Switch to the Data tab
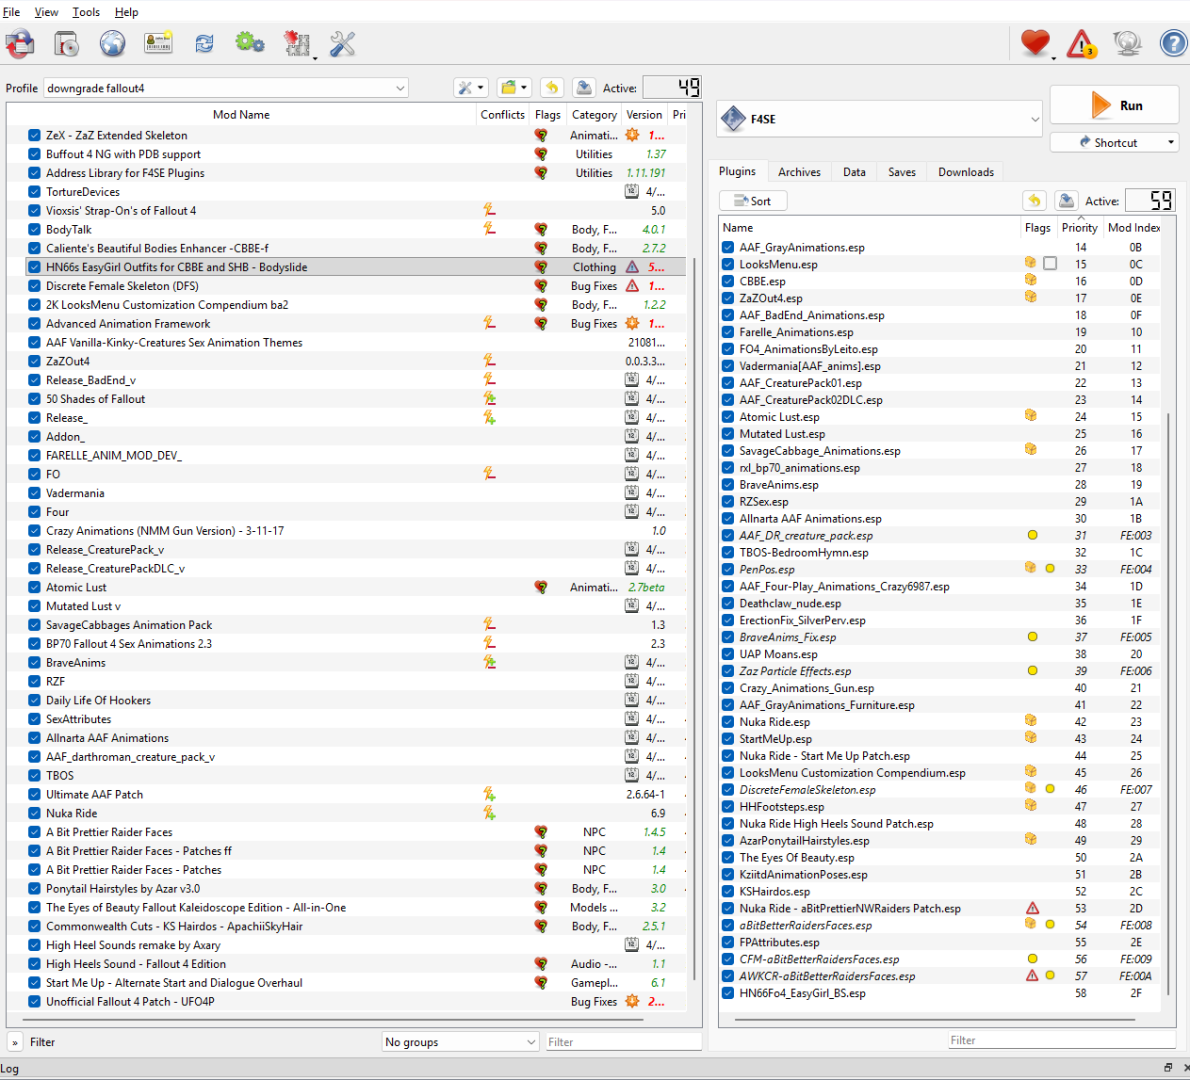Screen dimensions: 1190x1080 click(854, 172)
